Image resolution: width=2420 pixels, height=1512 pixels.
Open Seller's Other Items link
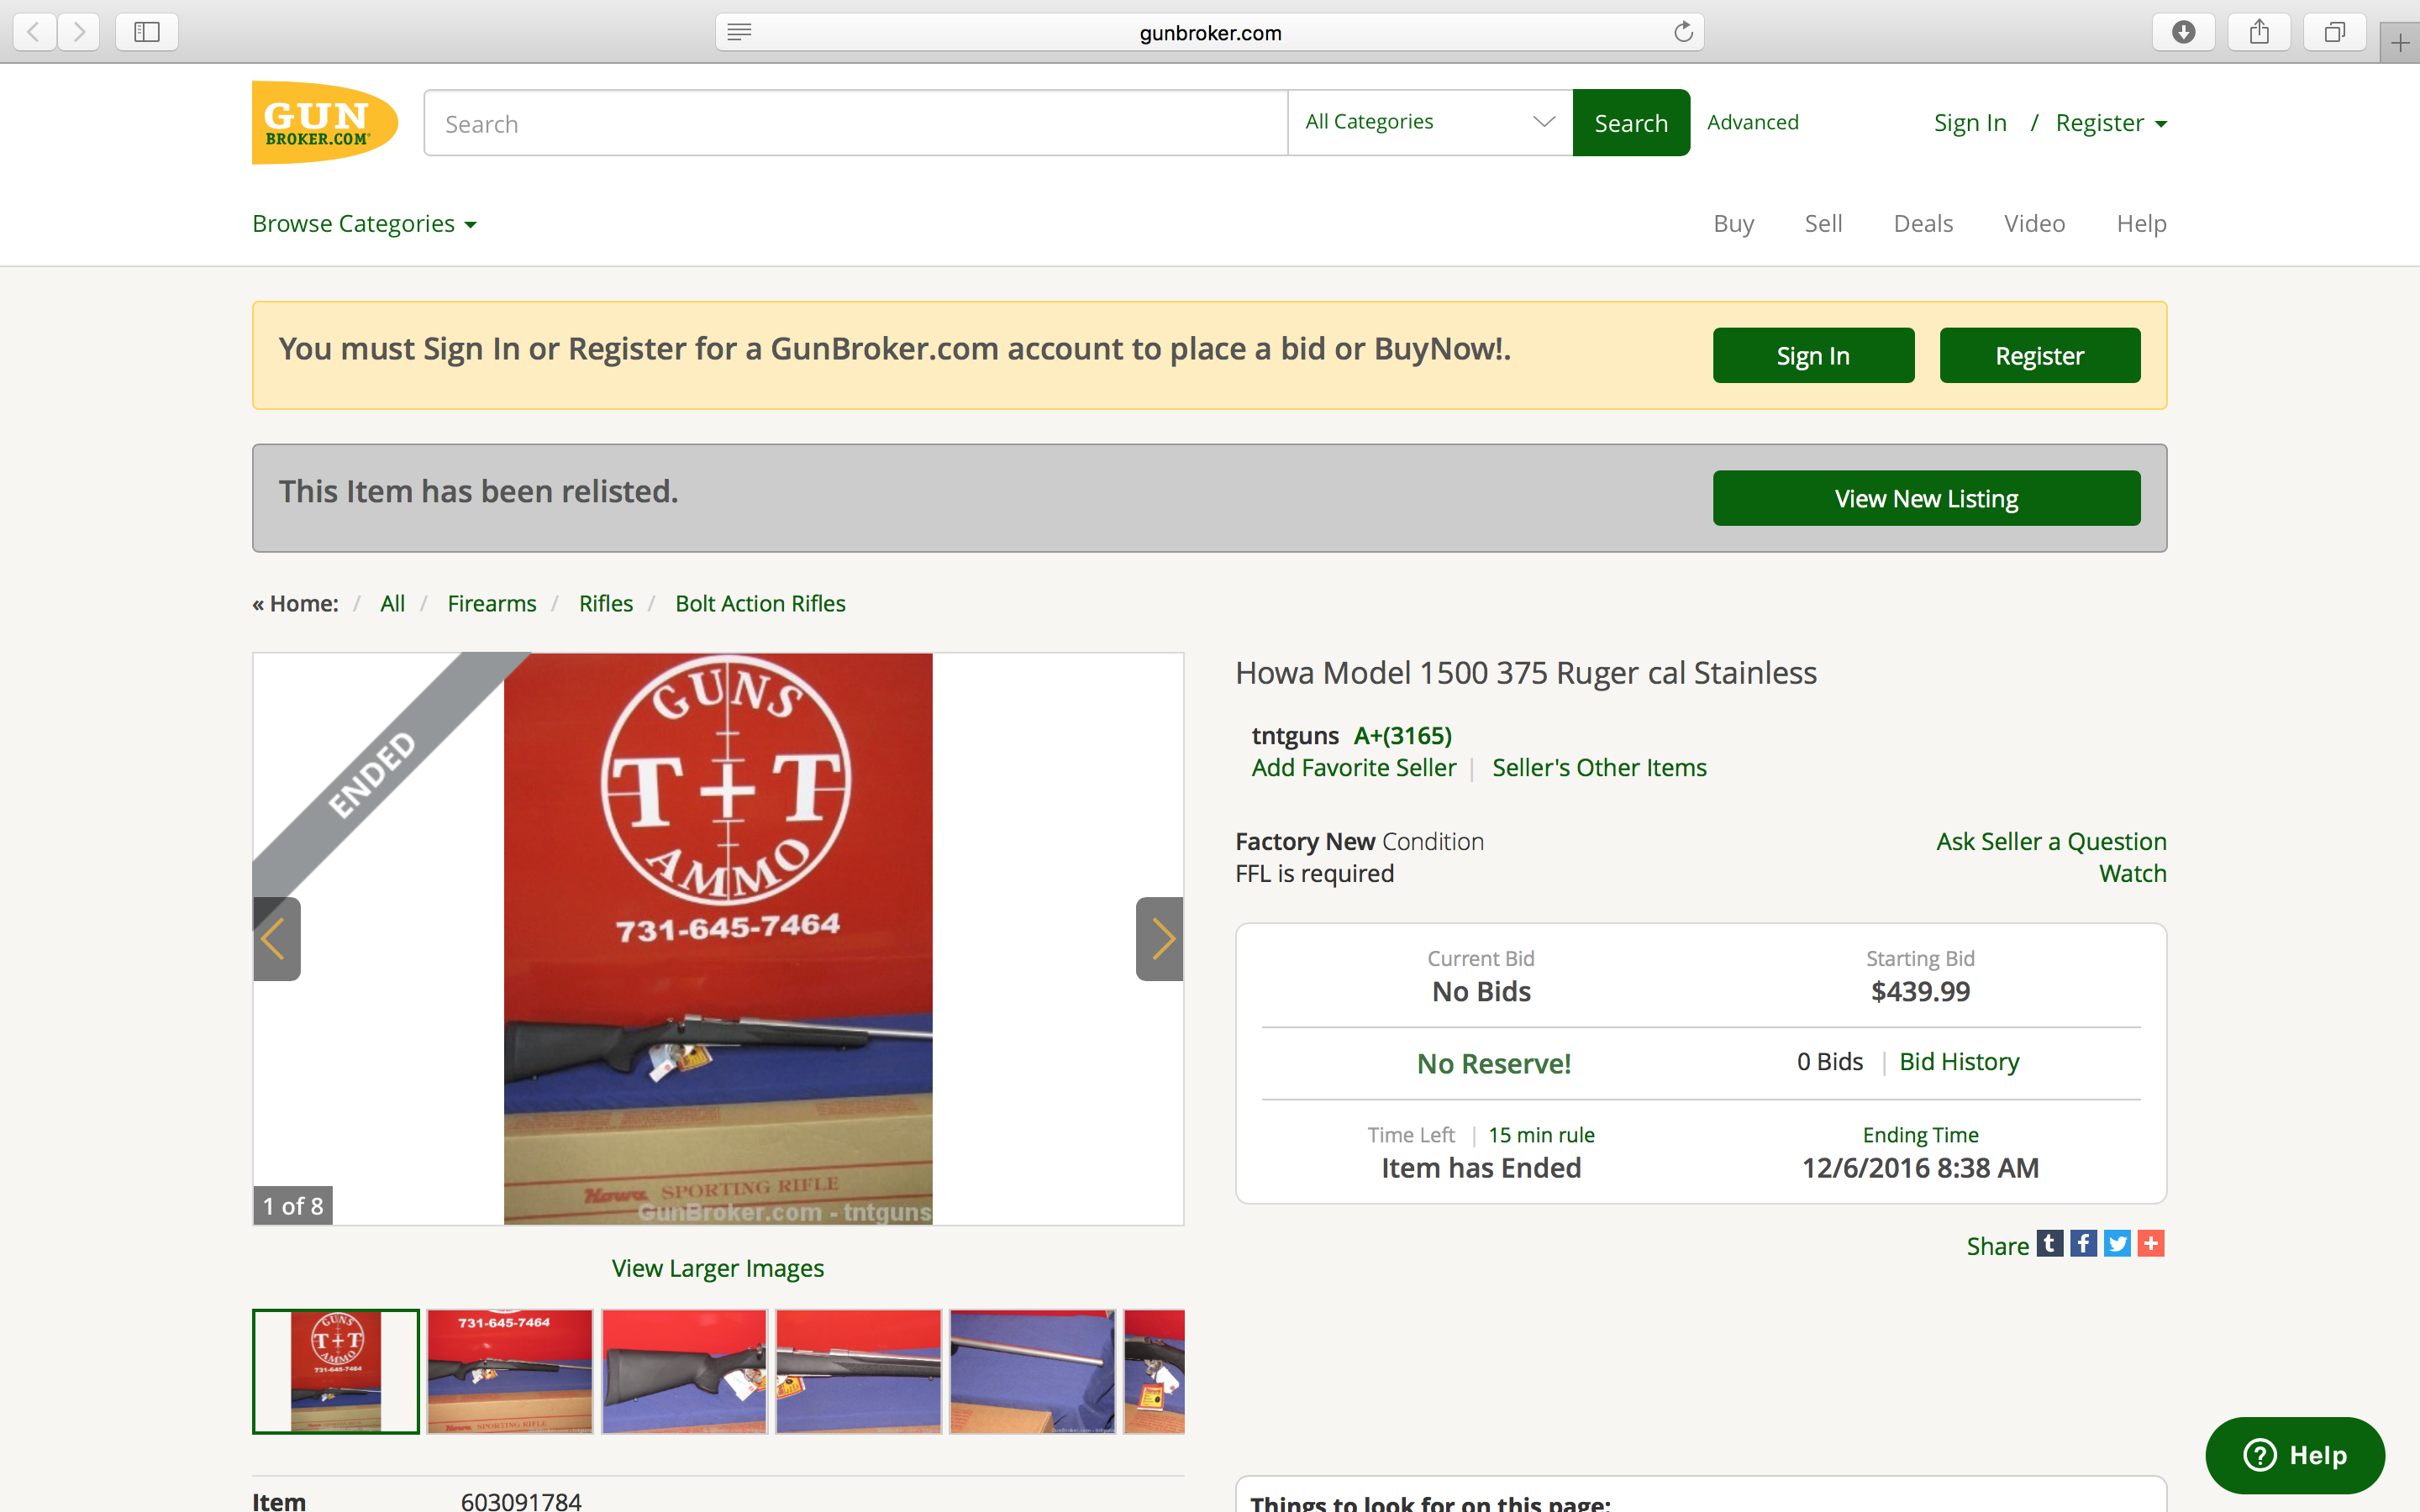(1599, 767)
